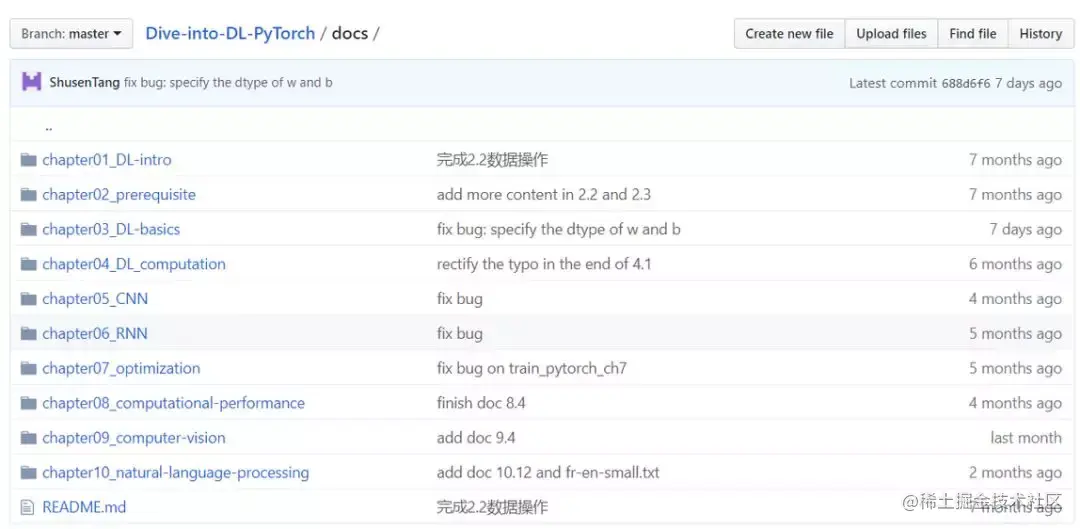Click the Find file button

tap(973, 34)
